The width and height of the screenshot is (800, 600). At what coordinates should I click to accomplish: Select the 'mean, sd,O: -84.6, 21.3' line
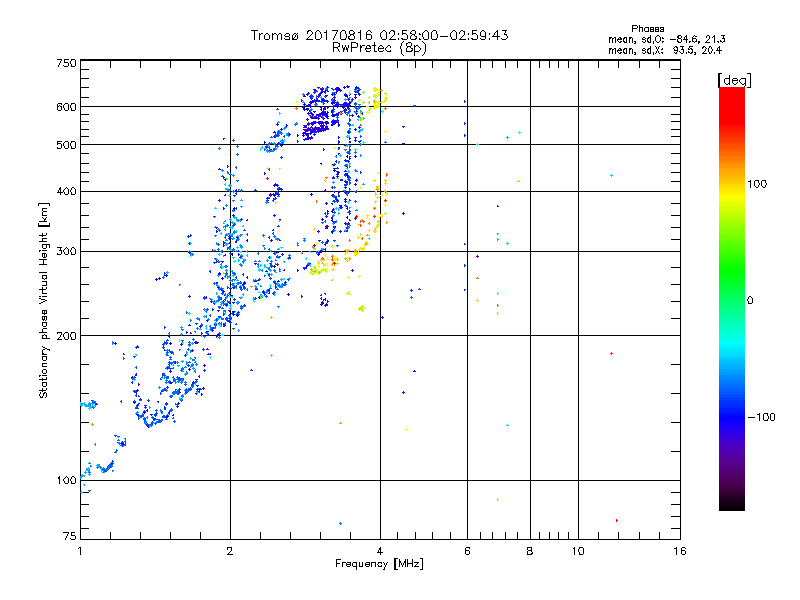[x=666, y=39]
